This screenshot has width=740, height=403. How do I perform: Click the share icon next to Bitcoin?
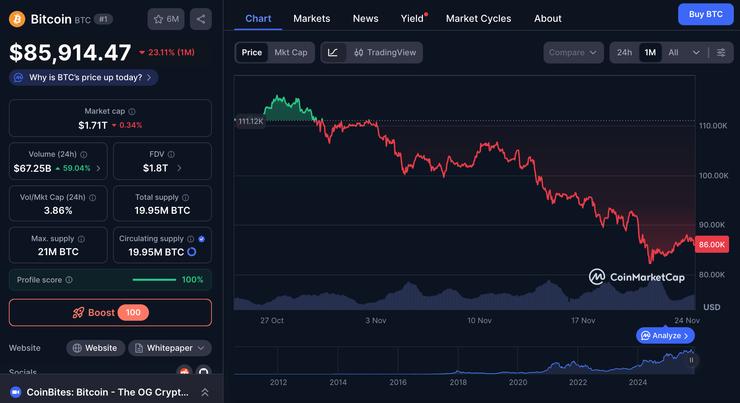tap(200, 19)
